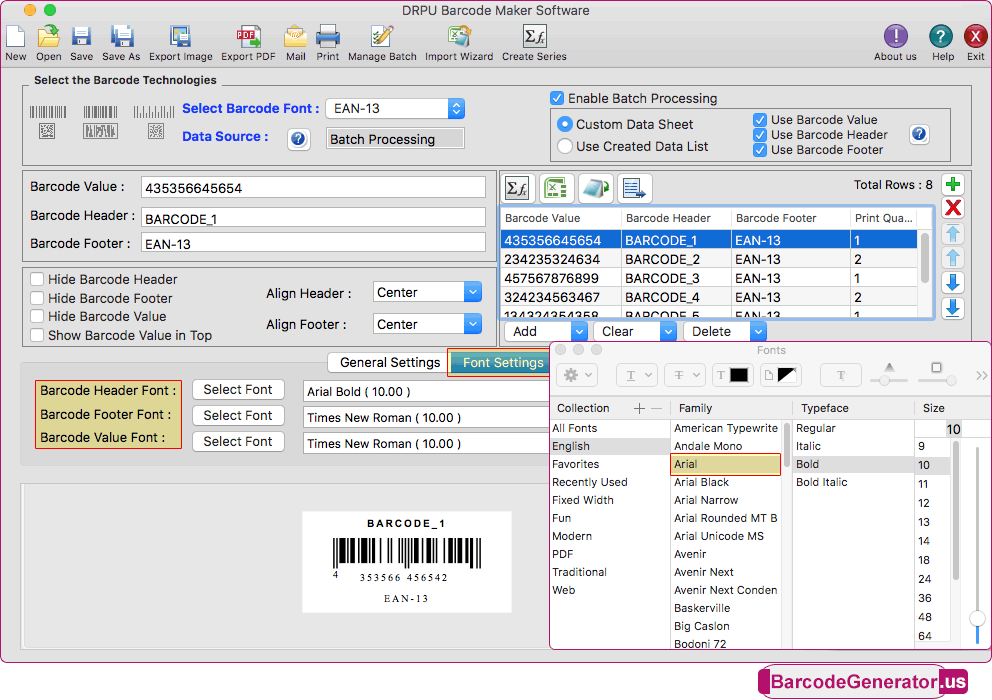Enable the Hide Barcode Header checkbox

pyautogui.click(x=38, y=280)
